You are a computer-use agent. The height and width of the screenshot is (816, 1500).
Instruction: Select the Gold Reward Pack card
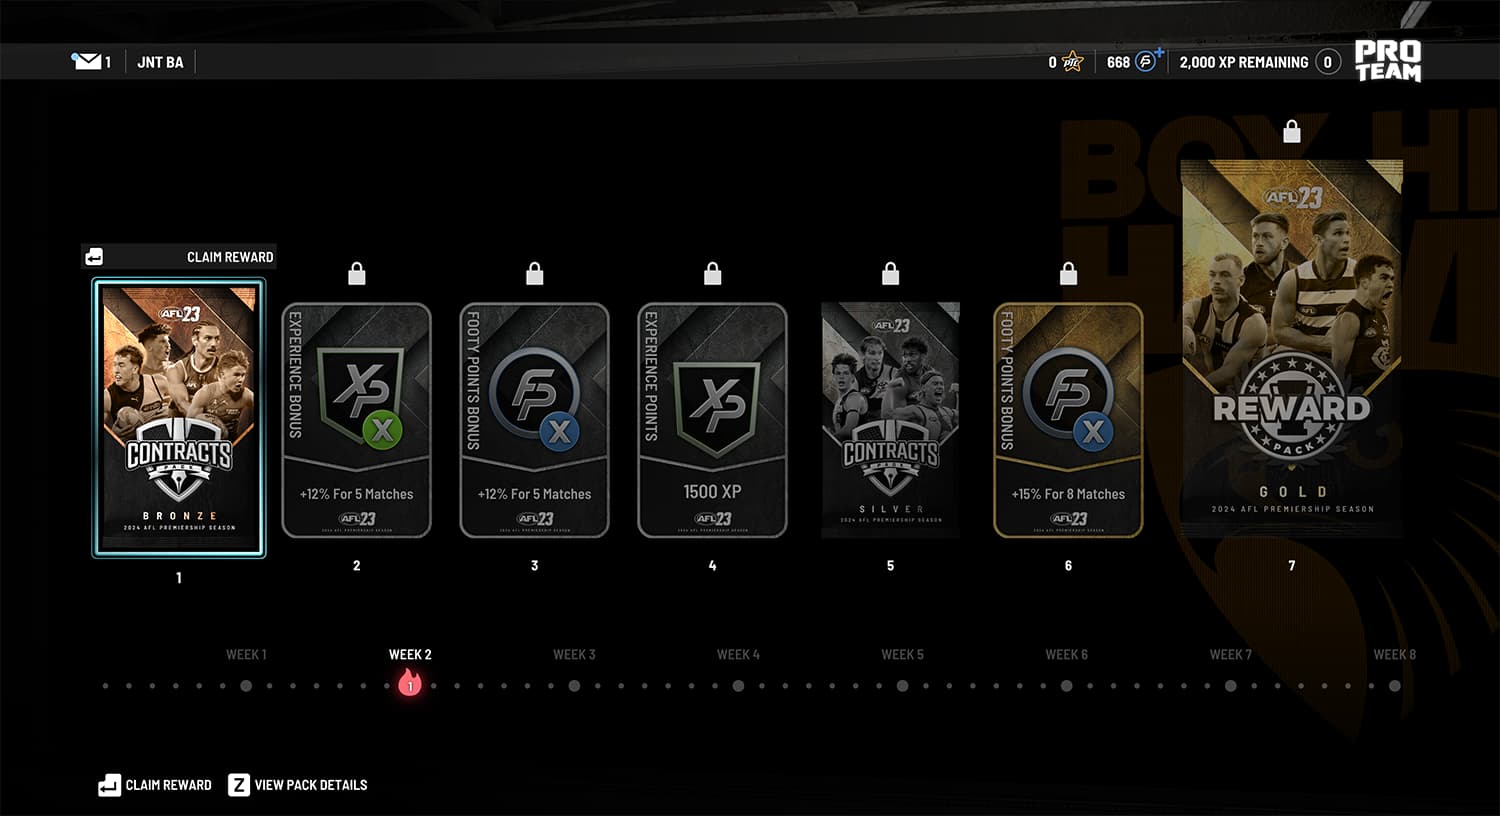(1292, 347)
